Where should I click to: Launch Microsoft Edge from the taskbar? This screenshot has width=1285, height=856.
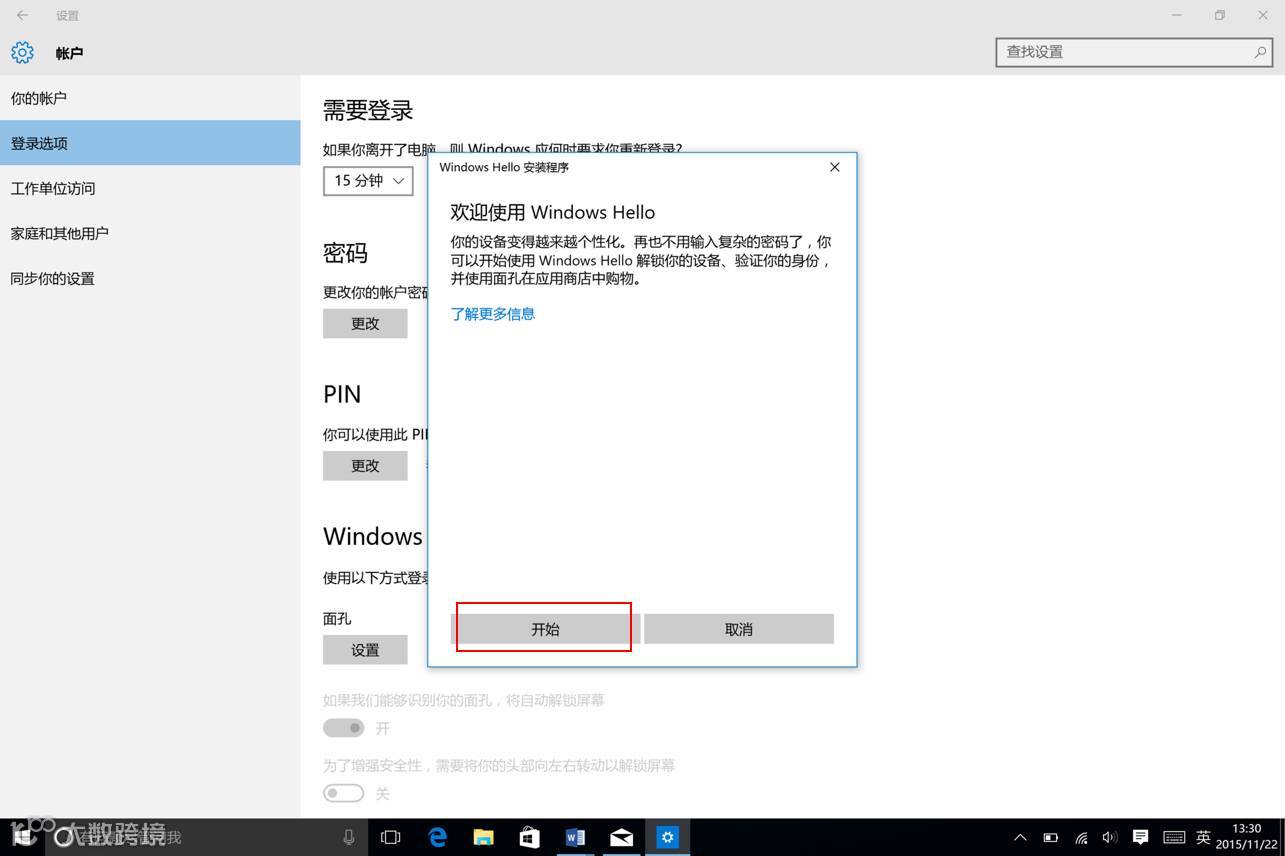point(437,837)
